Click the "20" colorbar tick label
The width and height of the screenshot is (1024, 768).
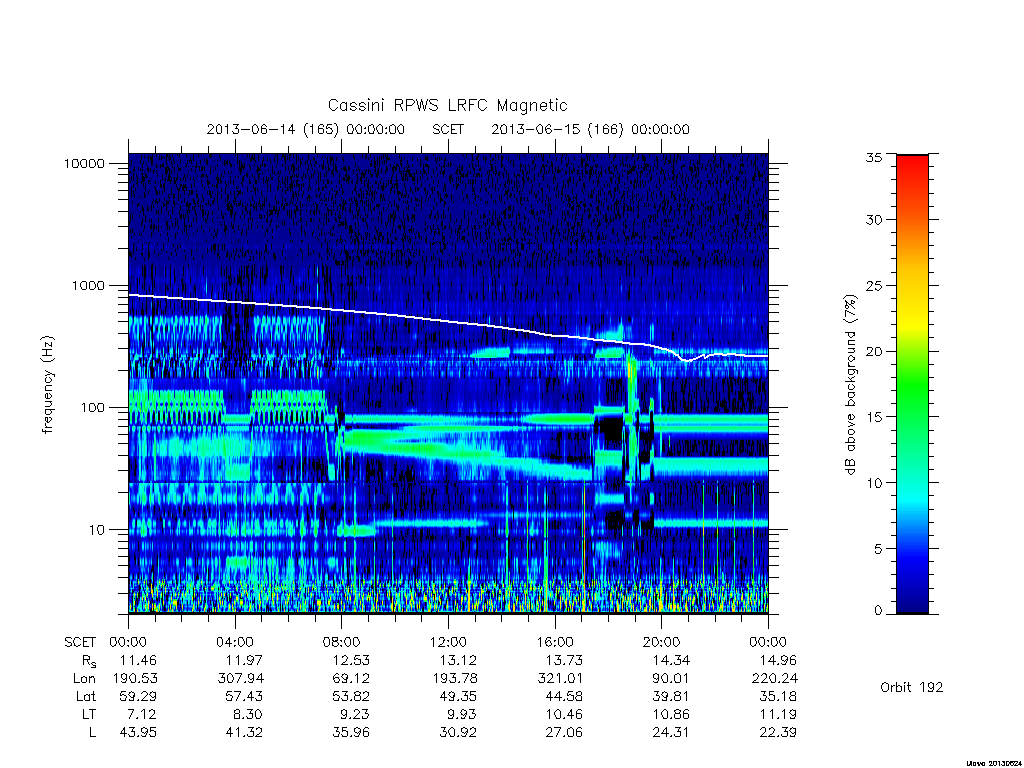874,351
